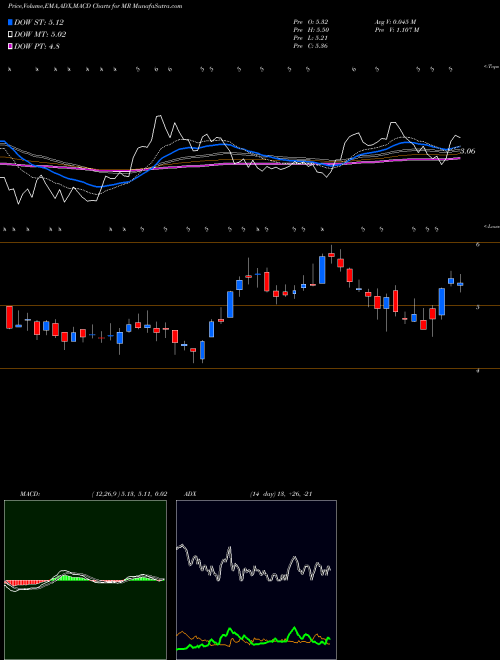Click the thick blue EMA line's right end
Screen dimensions: 500x660
[x=459, y=146]
